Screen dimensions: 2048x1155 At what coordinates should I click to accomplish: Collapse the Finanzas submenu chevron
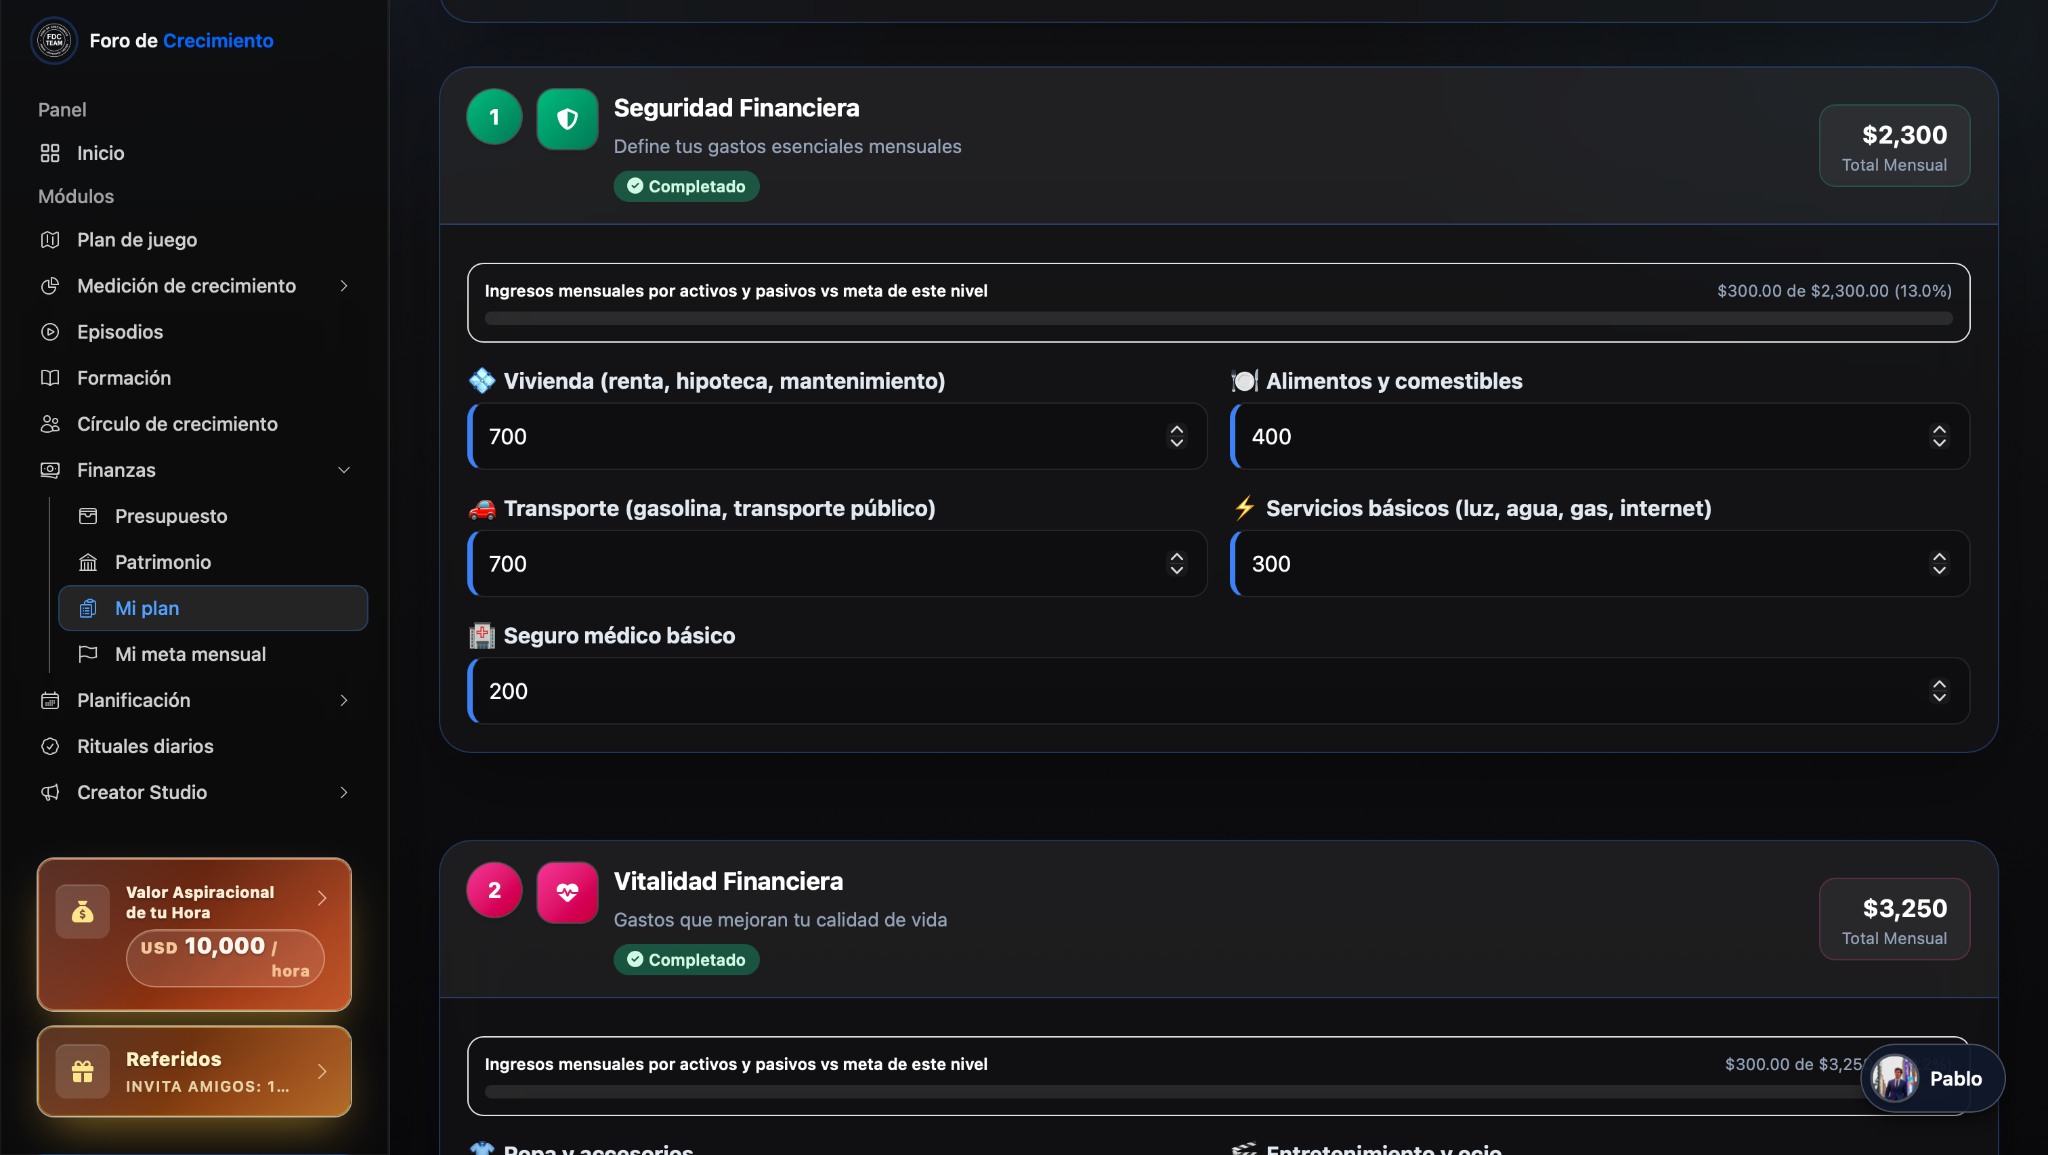coord(344,470)
